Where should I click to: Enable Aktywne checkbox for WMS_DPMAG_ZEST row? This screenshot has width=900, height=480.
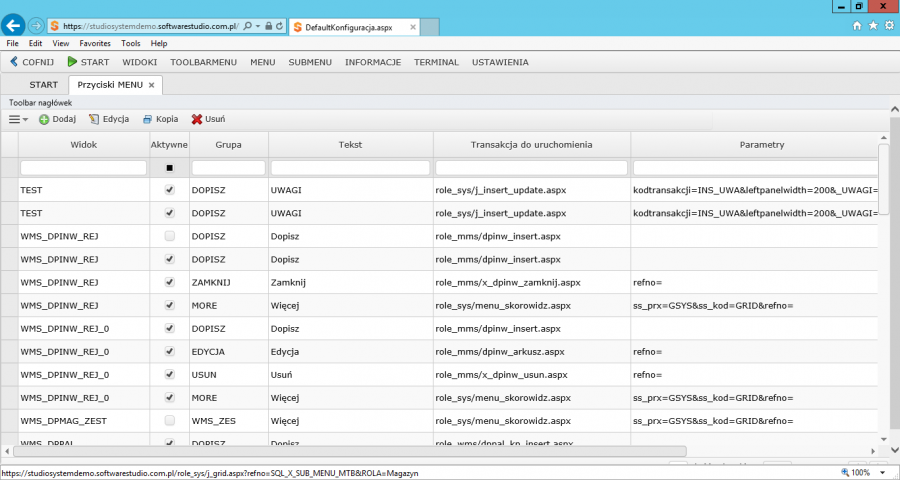(169, 421)
